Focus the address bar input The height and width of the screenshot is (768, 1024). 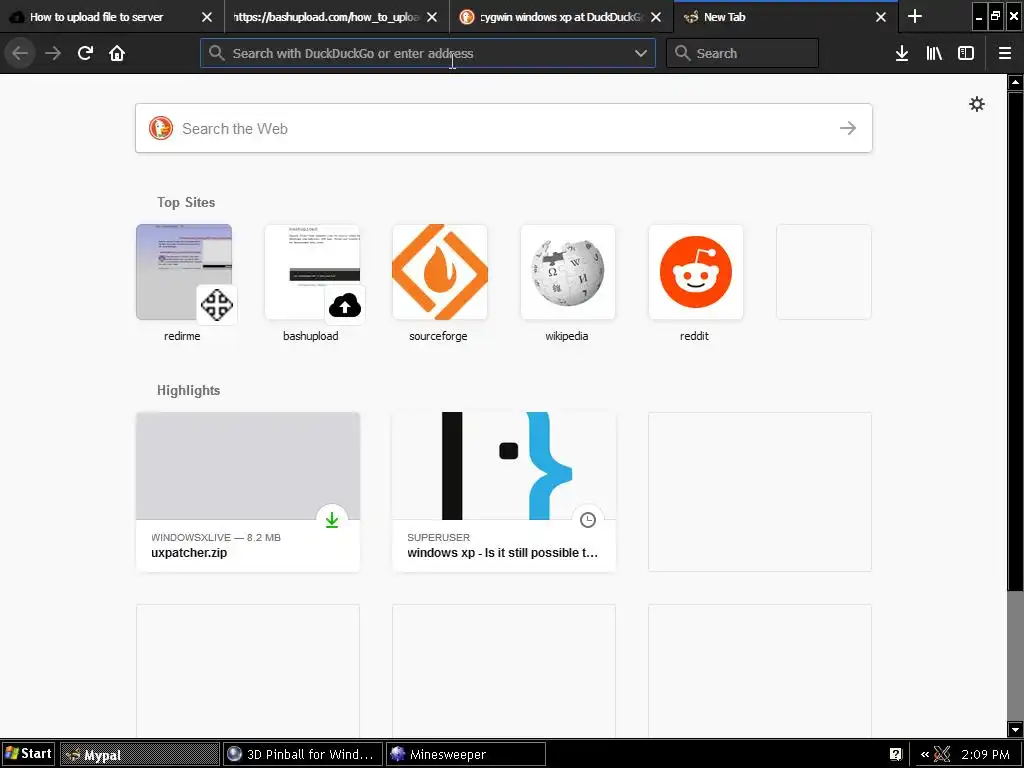point(428,53)
